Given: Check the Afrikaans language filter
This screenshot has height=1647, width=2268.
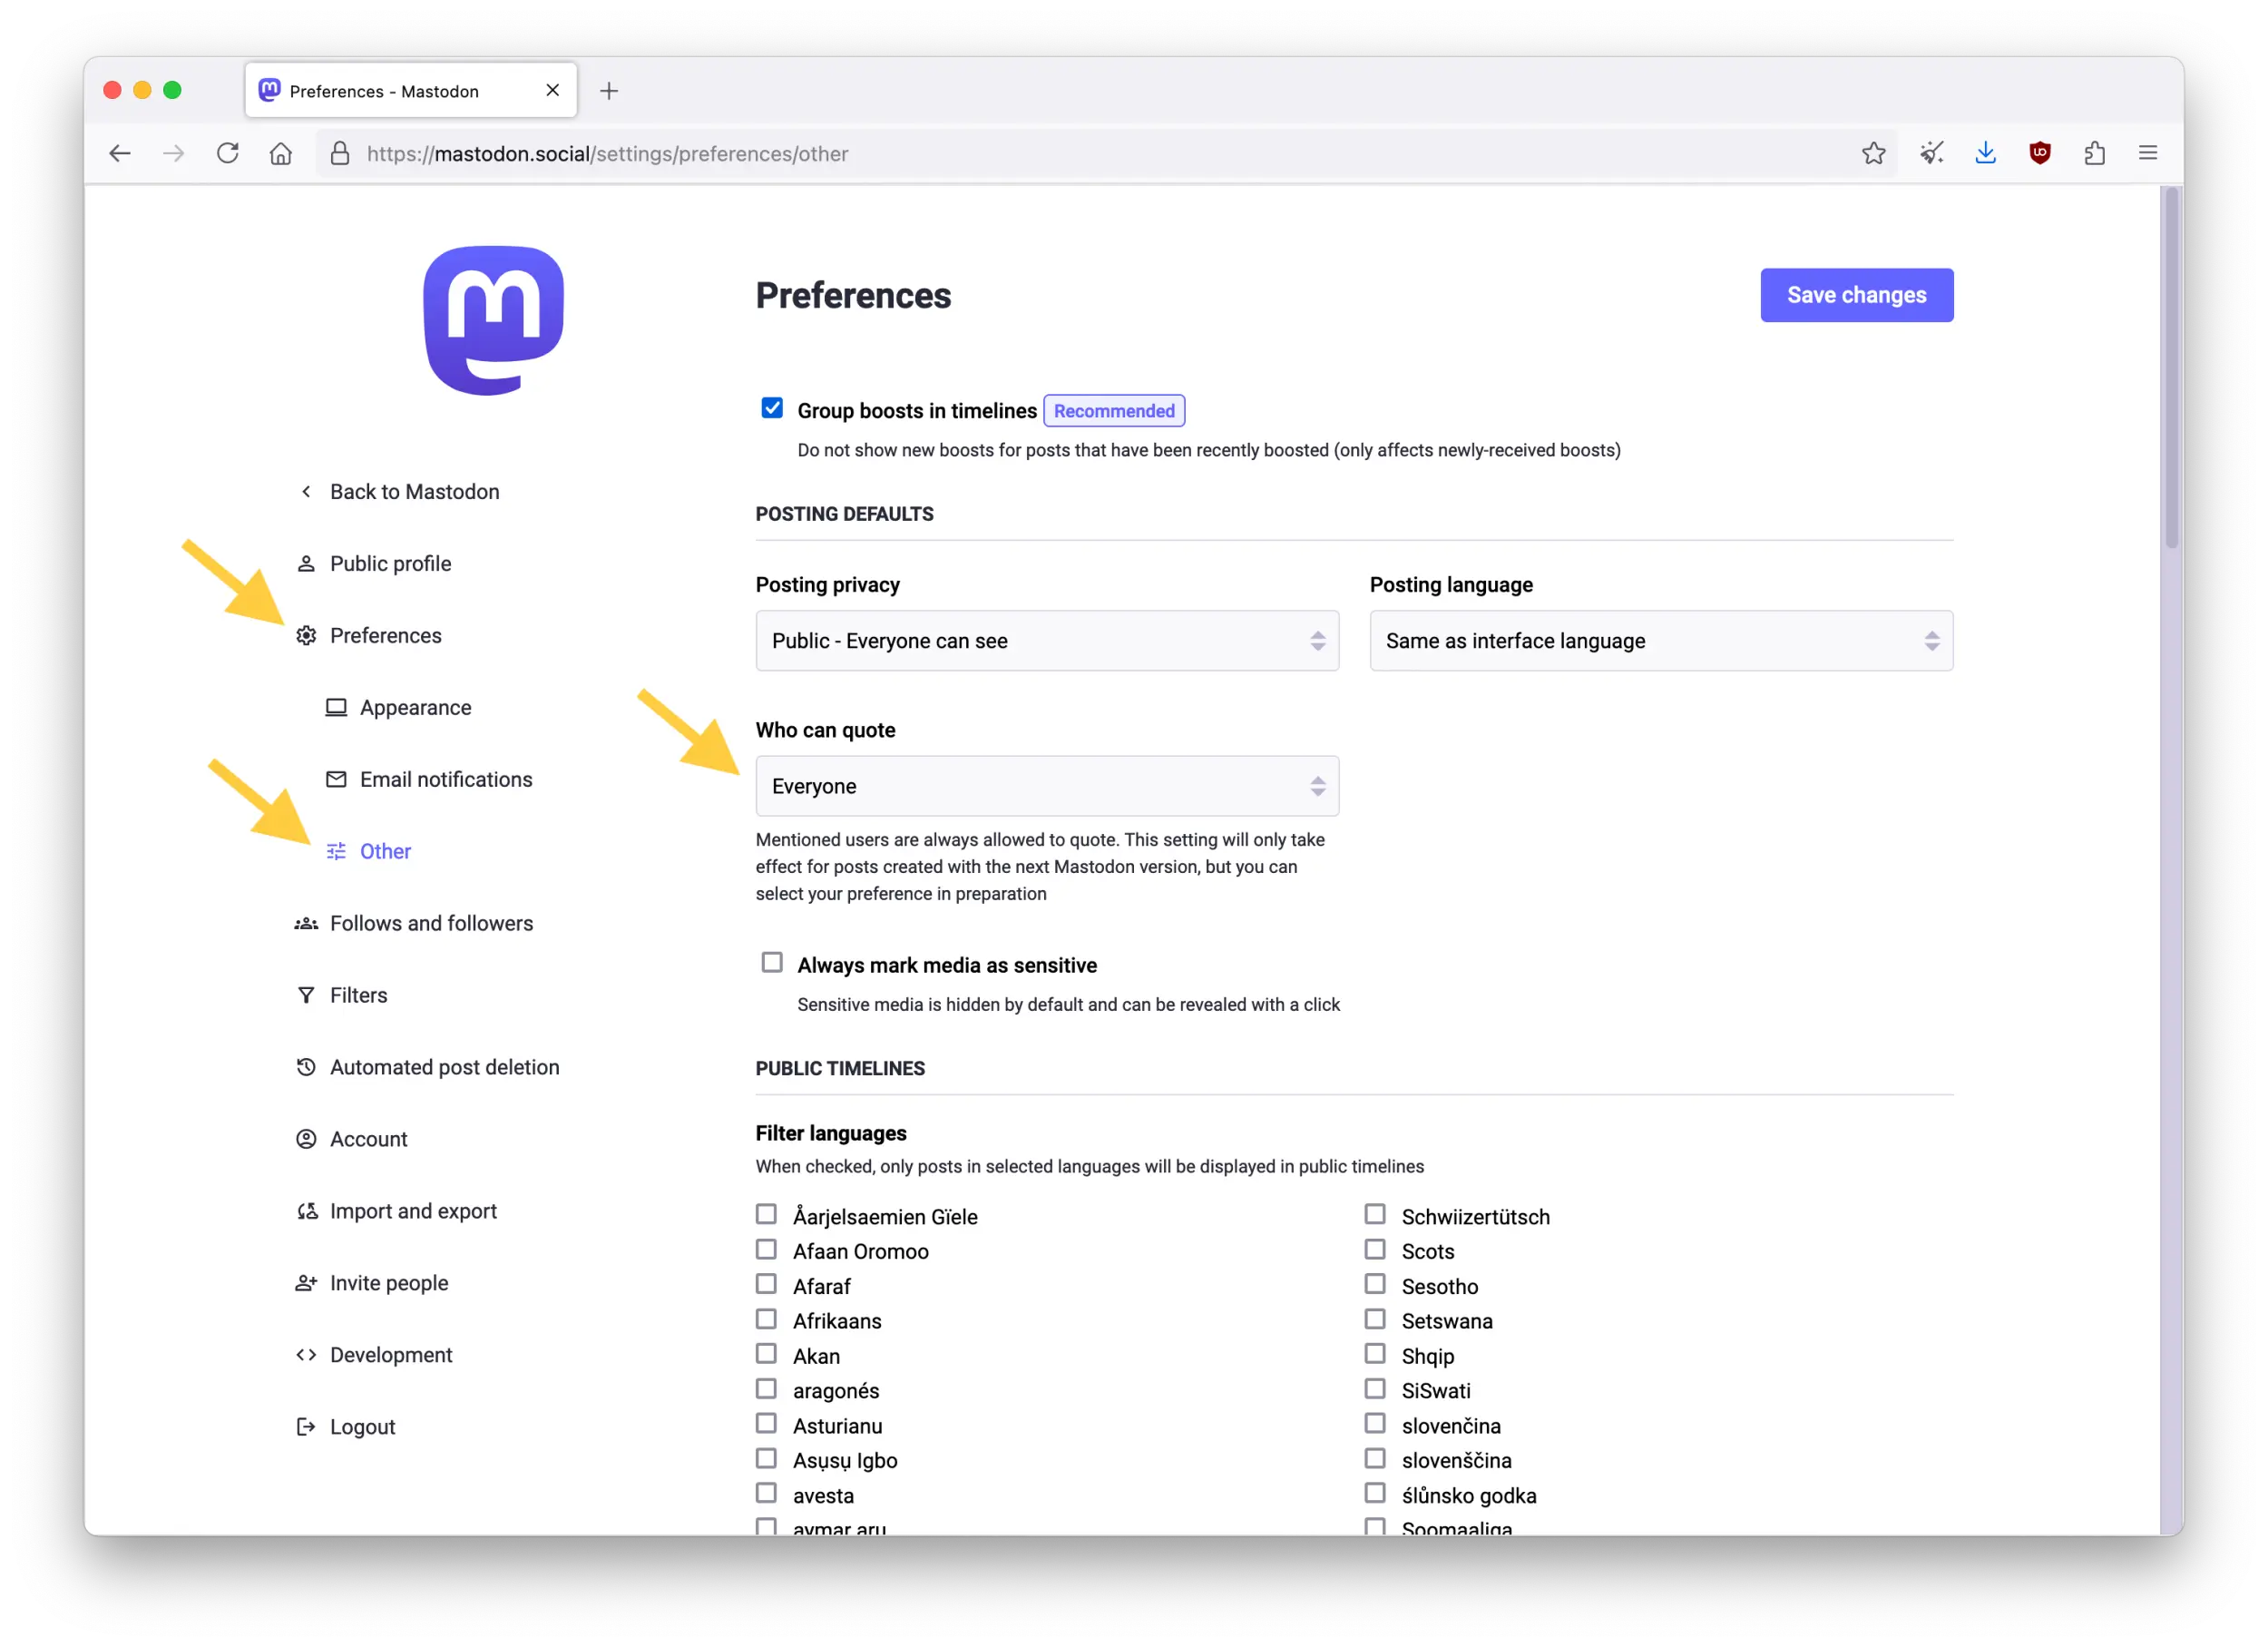Looking at the screenshot, I should (766, 1319).
